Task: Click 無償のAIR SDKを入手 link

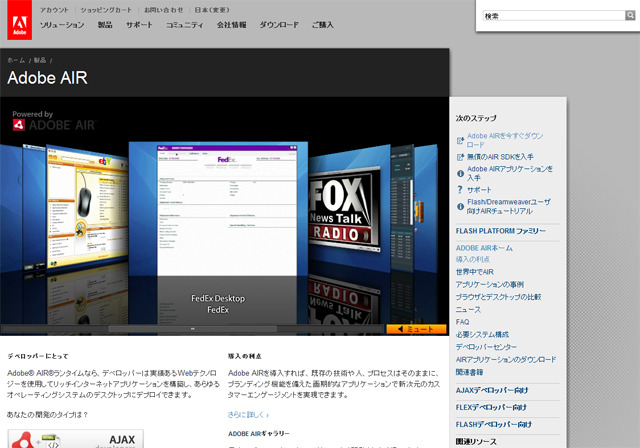Action: click(x=500, y=157)
